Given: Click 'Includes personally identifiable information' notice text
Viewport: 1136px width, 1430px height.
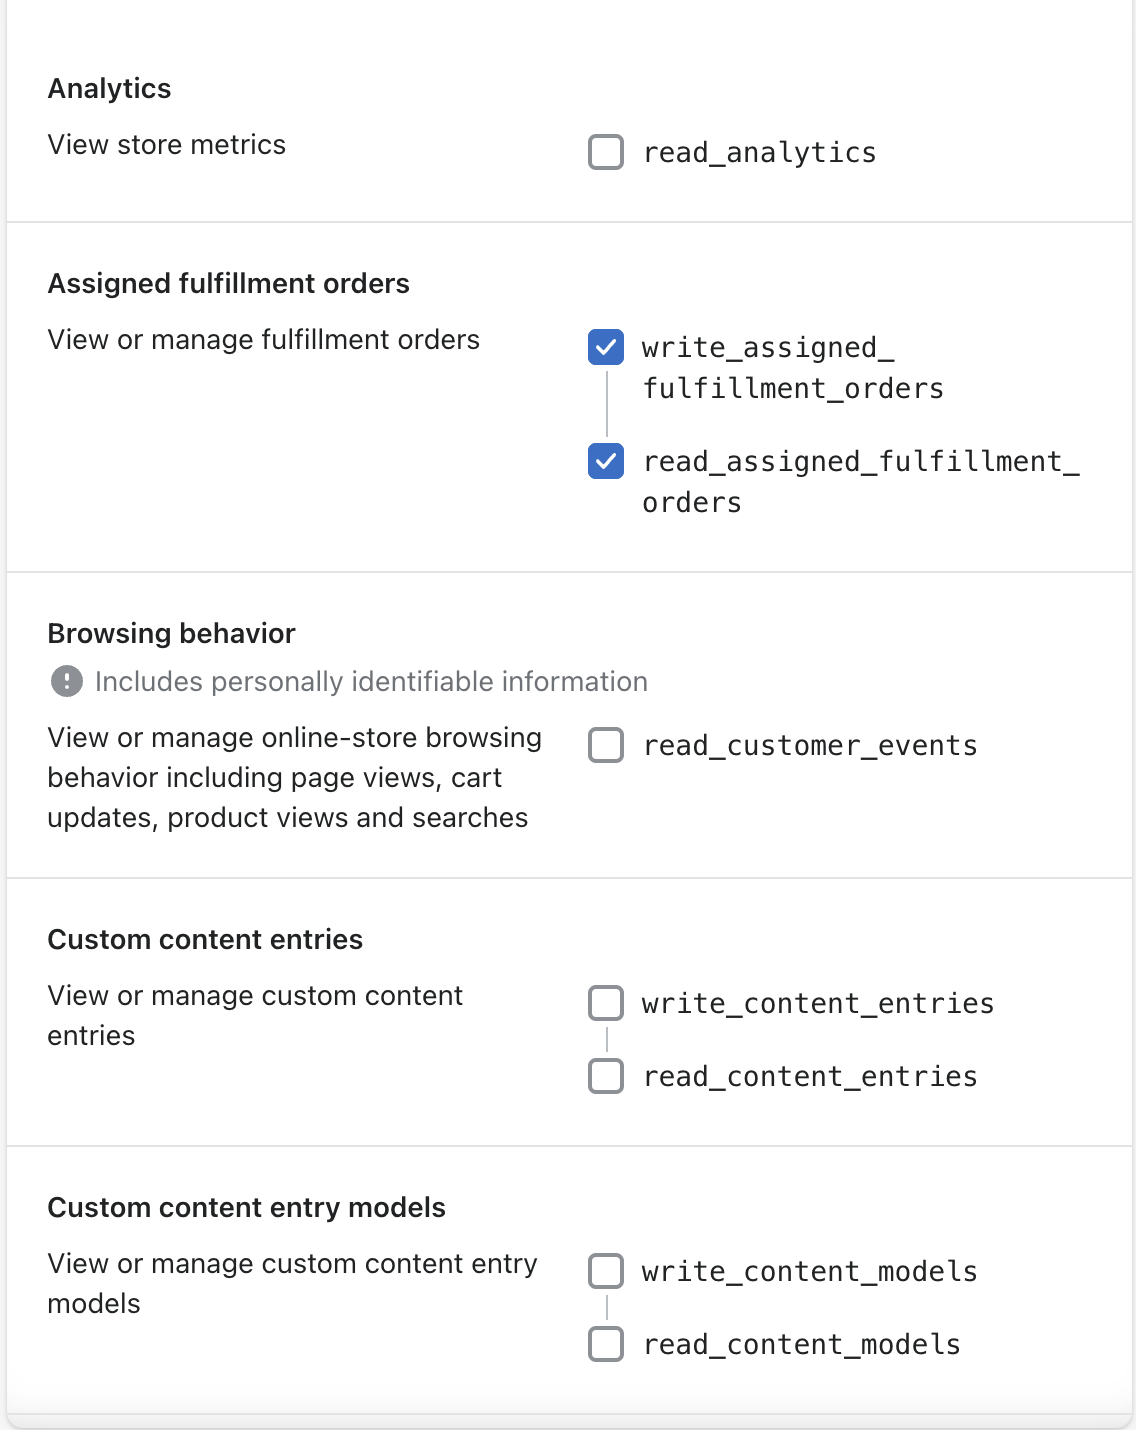Looking at the screenshot, I should click(x=371, y=682).
